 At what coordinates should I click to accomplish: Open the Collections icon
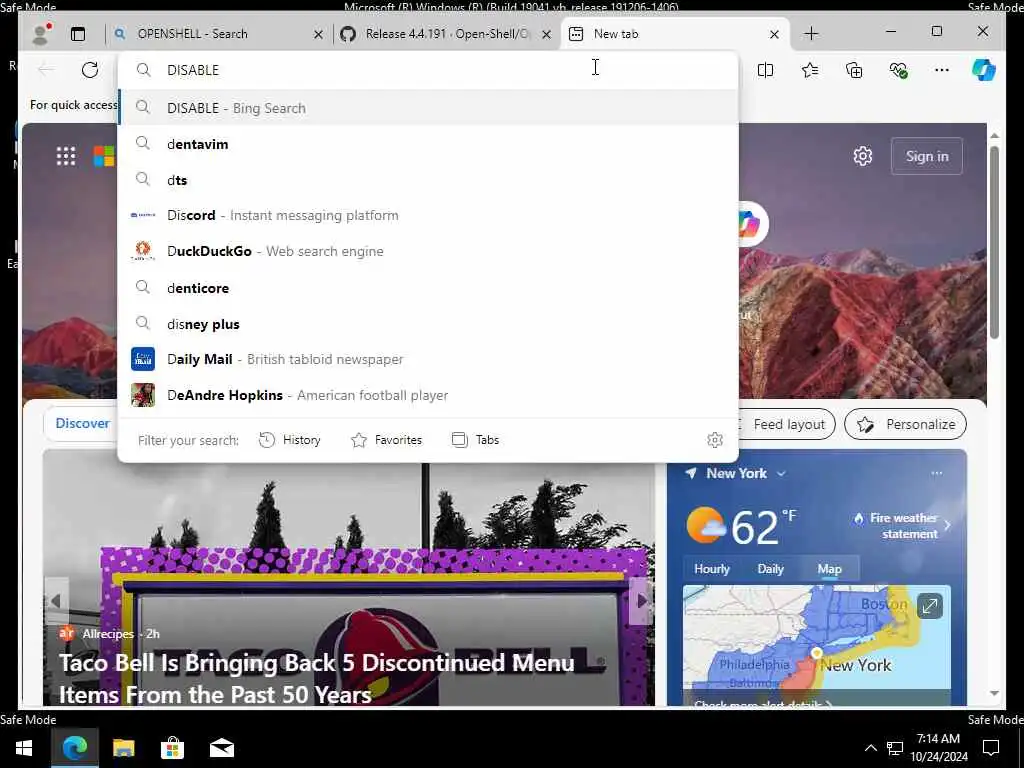(x=854, y=70)
